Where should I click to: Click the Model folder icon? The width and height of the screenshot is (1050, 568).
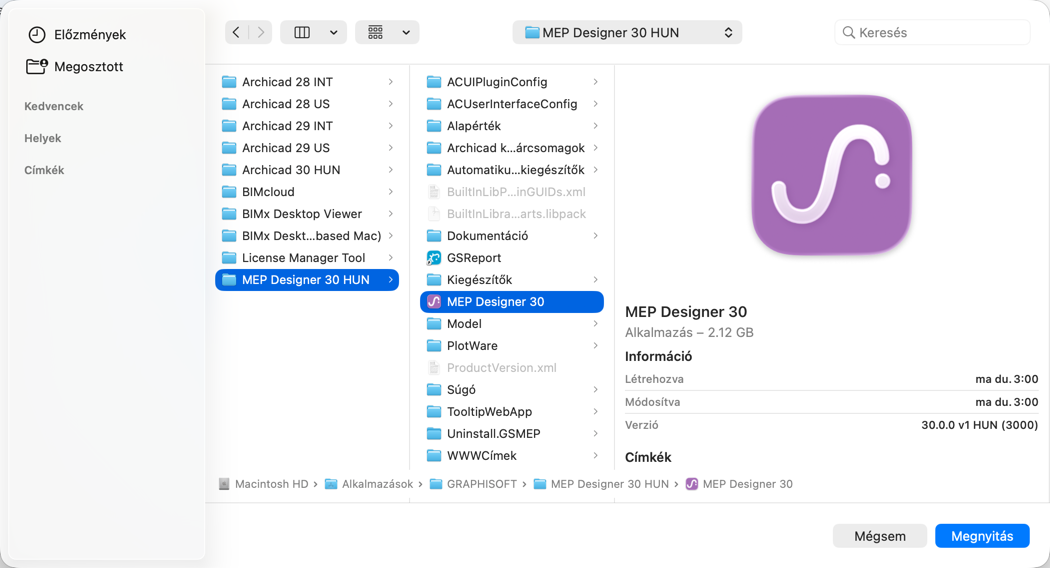(x=434, y=324)
